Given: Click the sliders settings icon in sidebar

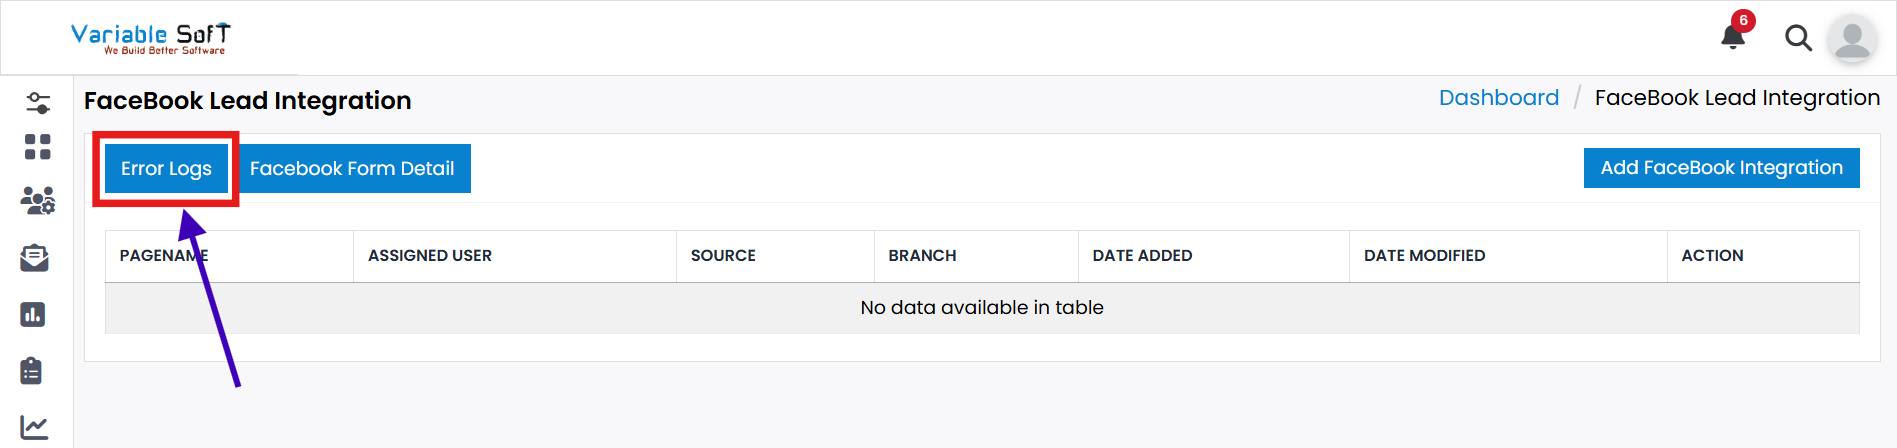Looking at the screenshot, I should click(x=38, y=102).
